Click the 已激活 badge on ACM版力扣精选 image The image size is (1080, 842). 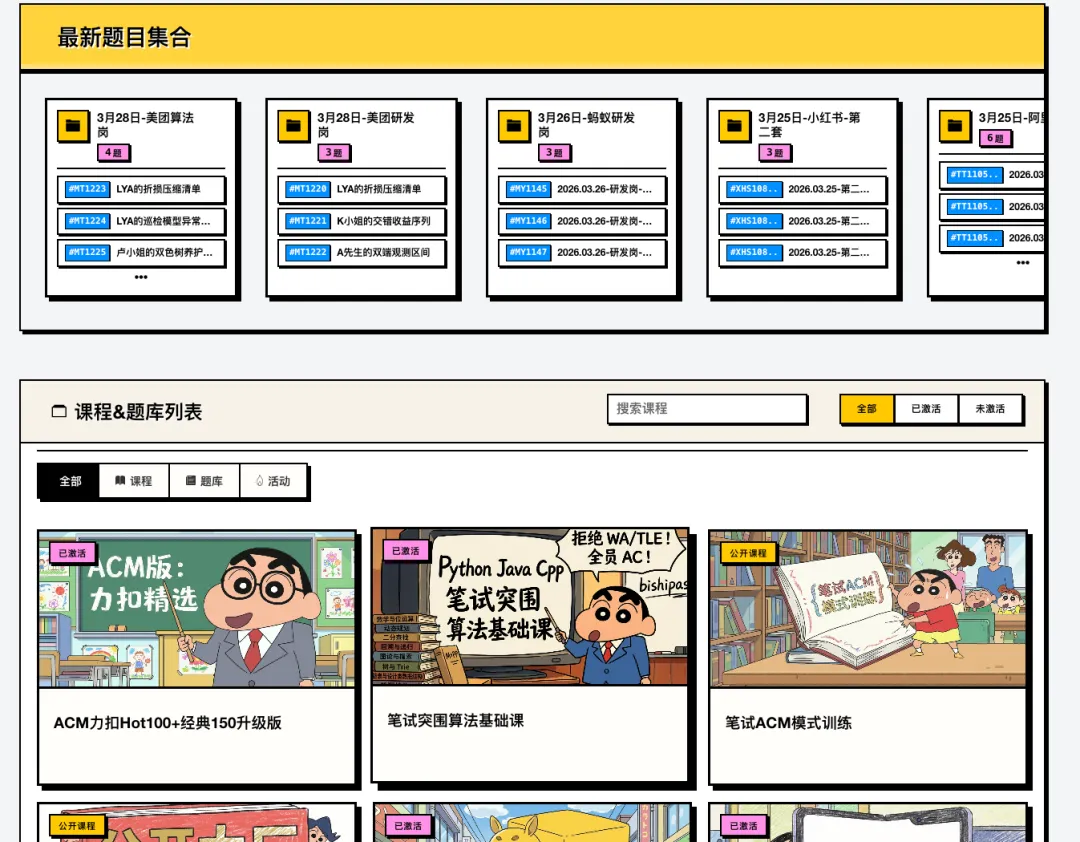coord(72,553)
